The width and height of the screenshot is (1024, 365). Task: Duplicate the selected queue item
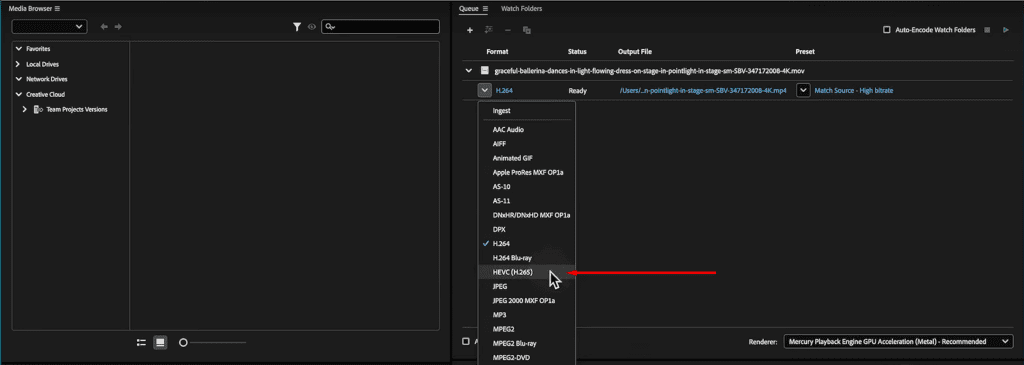click(x=526, y=30)
